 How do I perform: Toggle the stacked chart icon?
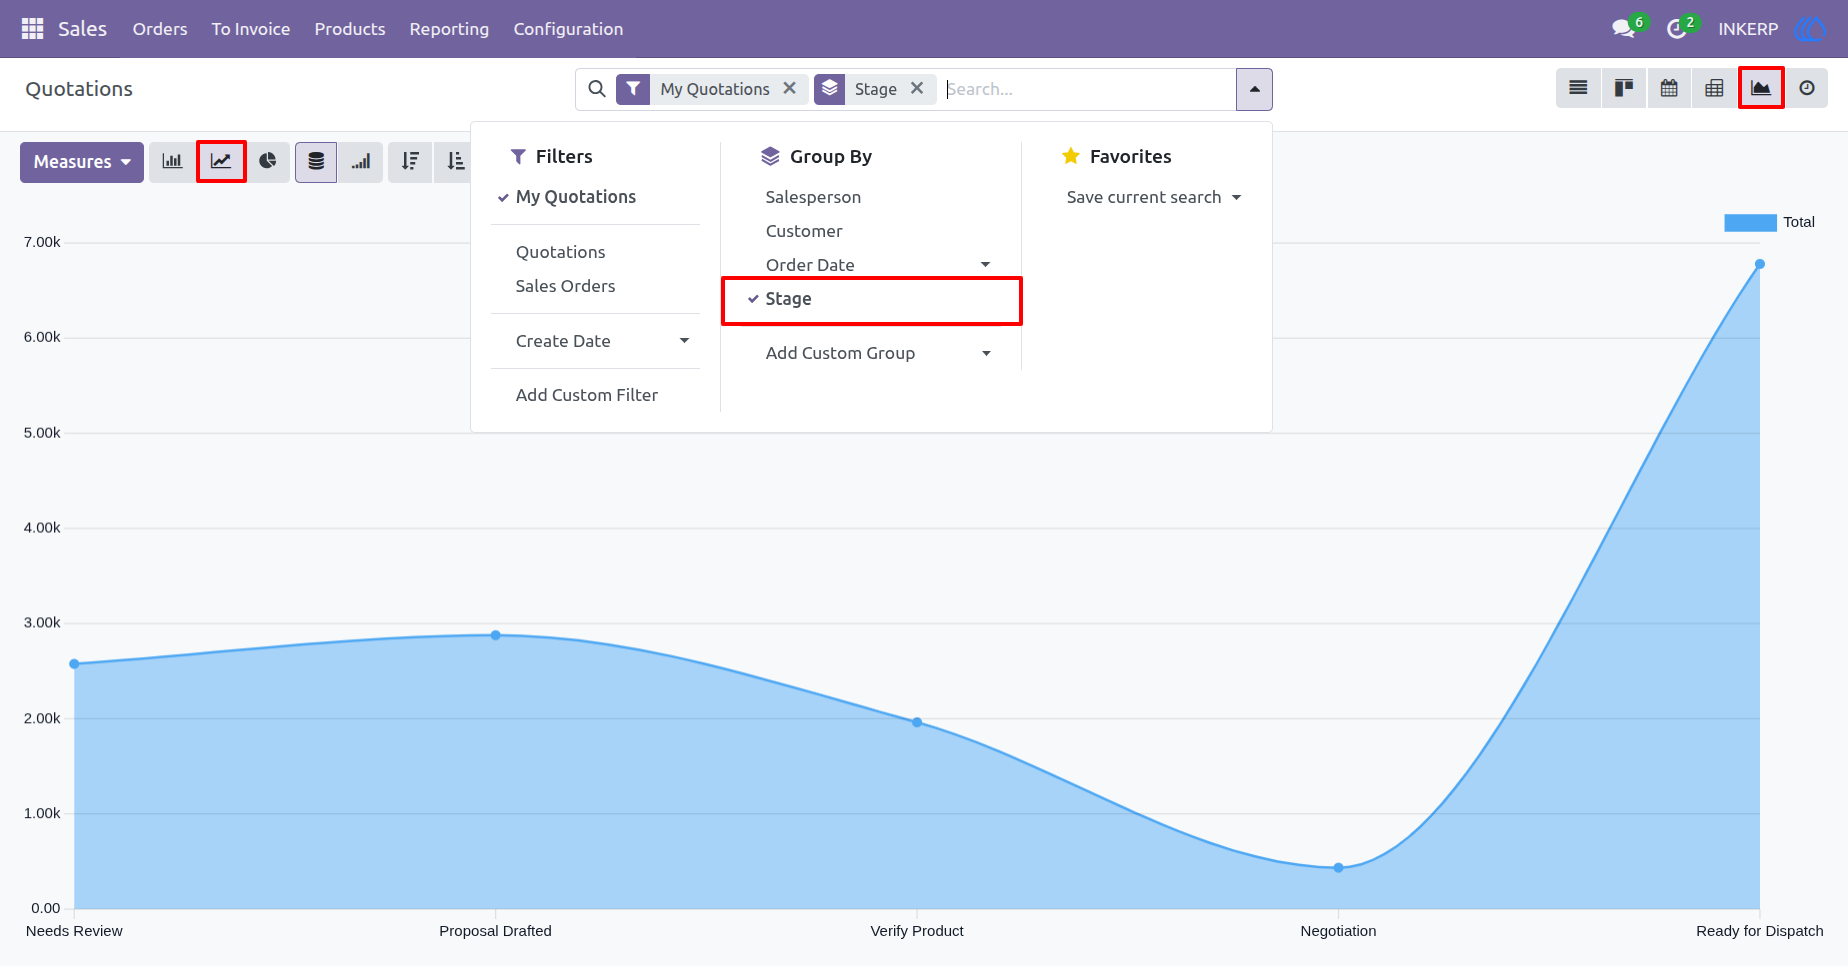[x=316, y=162]
